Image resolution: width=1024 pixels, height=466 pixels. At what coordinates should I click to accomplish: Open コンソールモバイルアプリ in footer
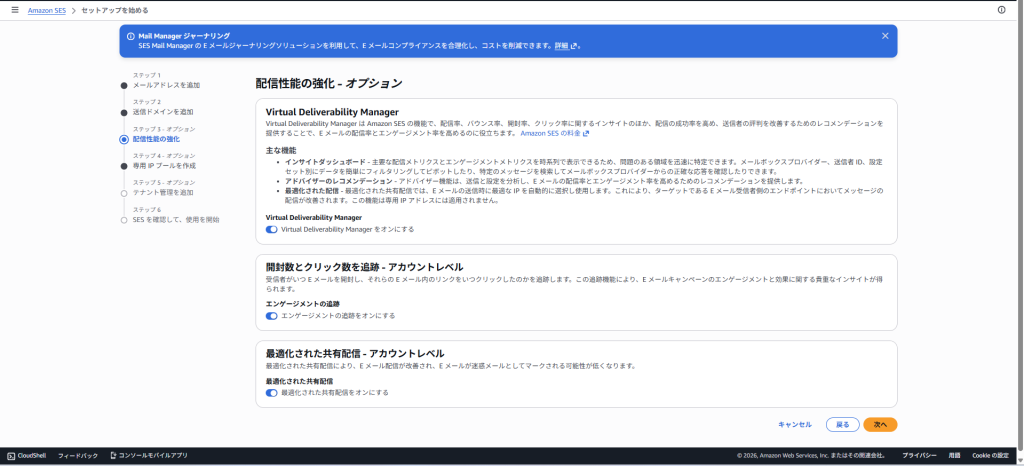(149, 455)
